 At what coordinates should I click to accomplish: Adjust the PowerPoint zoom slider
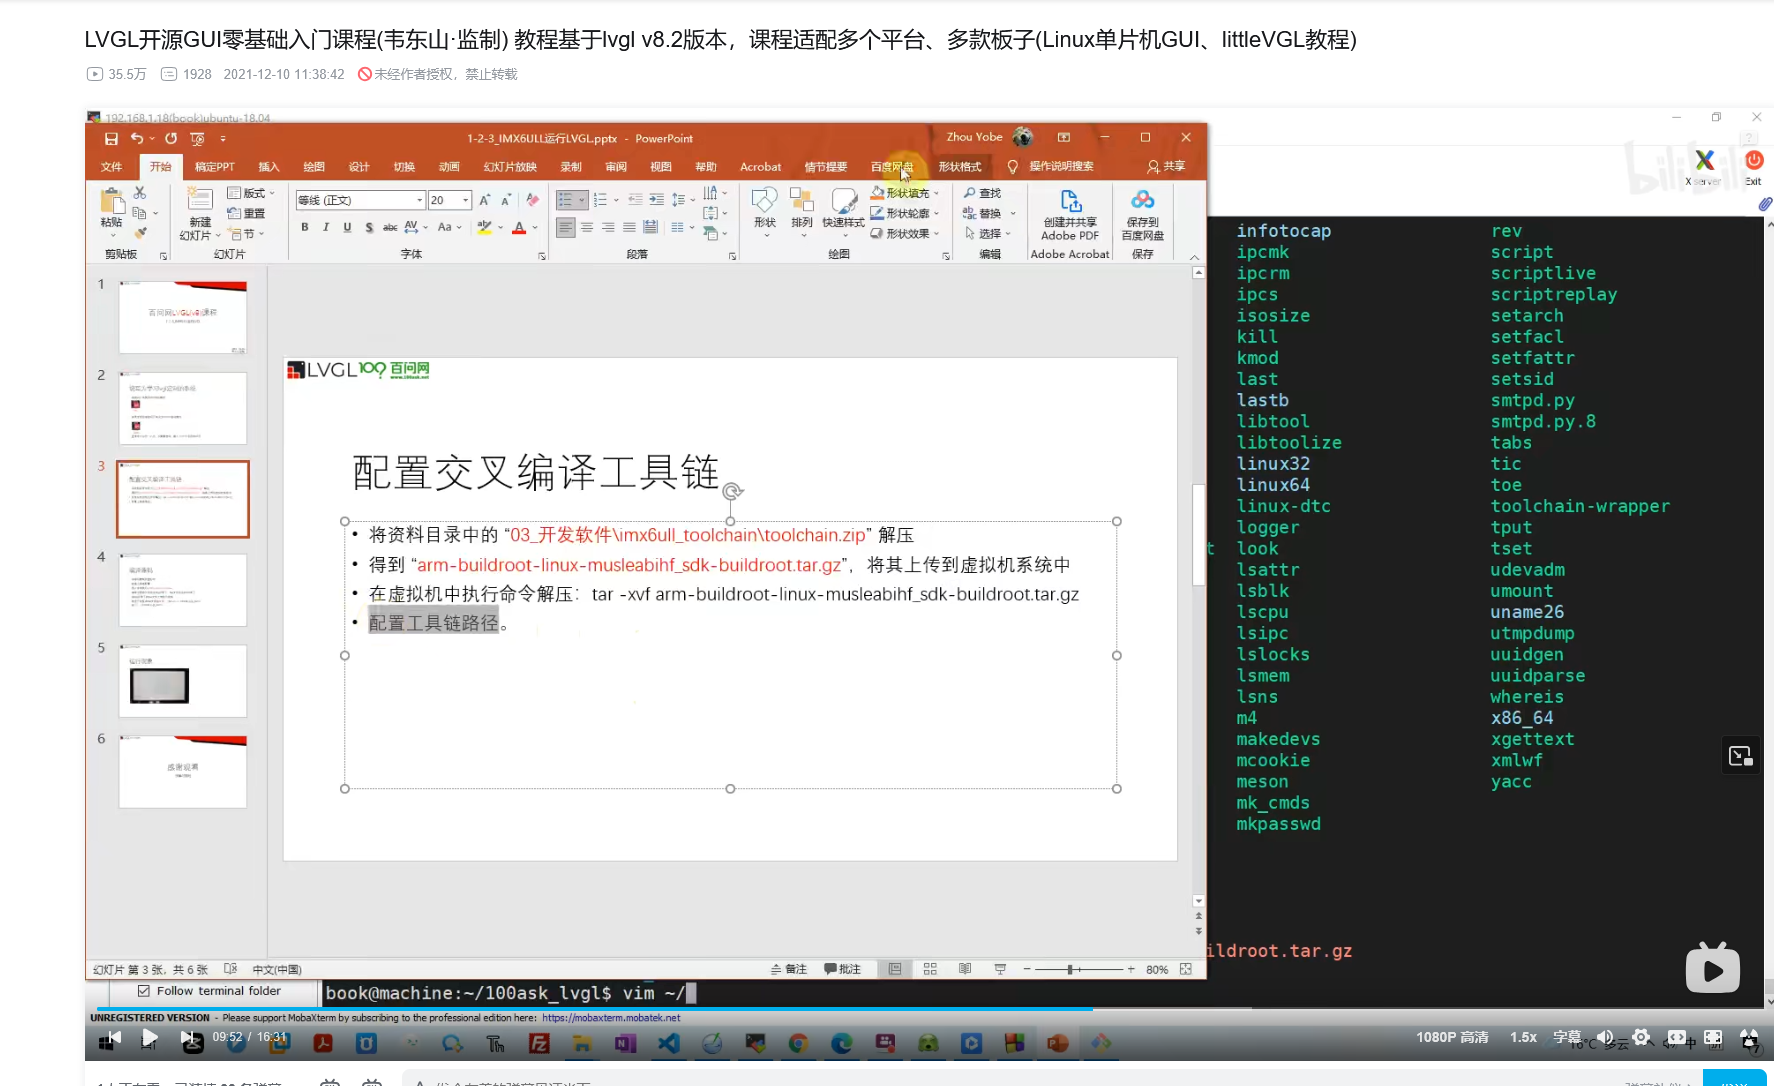1071,969
